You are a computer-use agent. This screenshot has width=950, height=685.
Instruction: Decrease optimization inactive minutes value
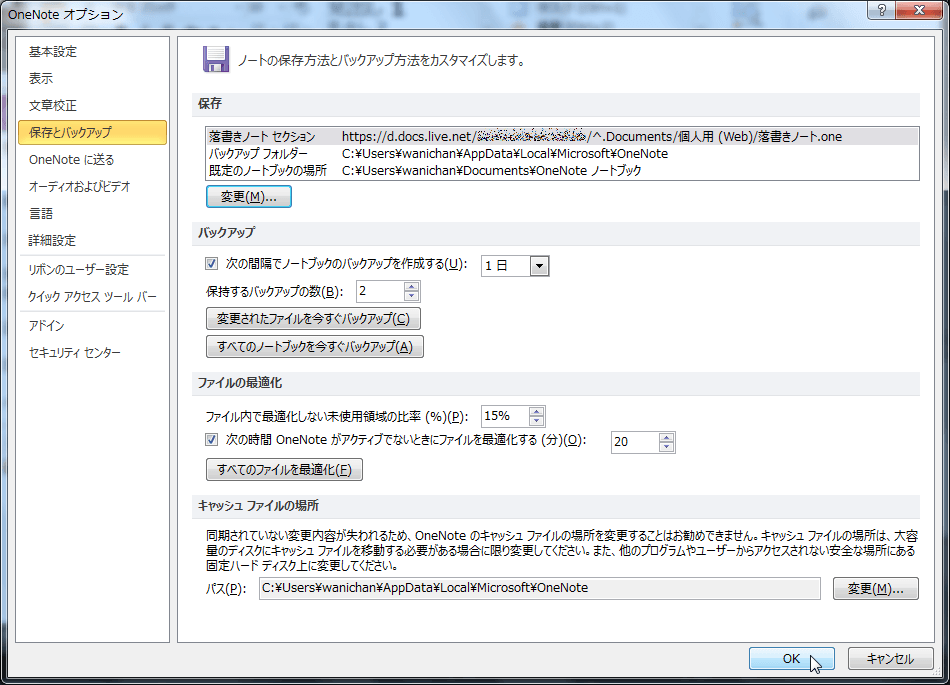tap(666, 447)
